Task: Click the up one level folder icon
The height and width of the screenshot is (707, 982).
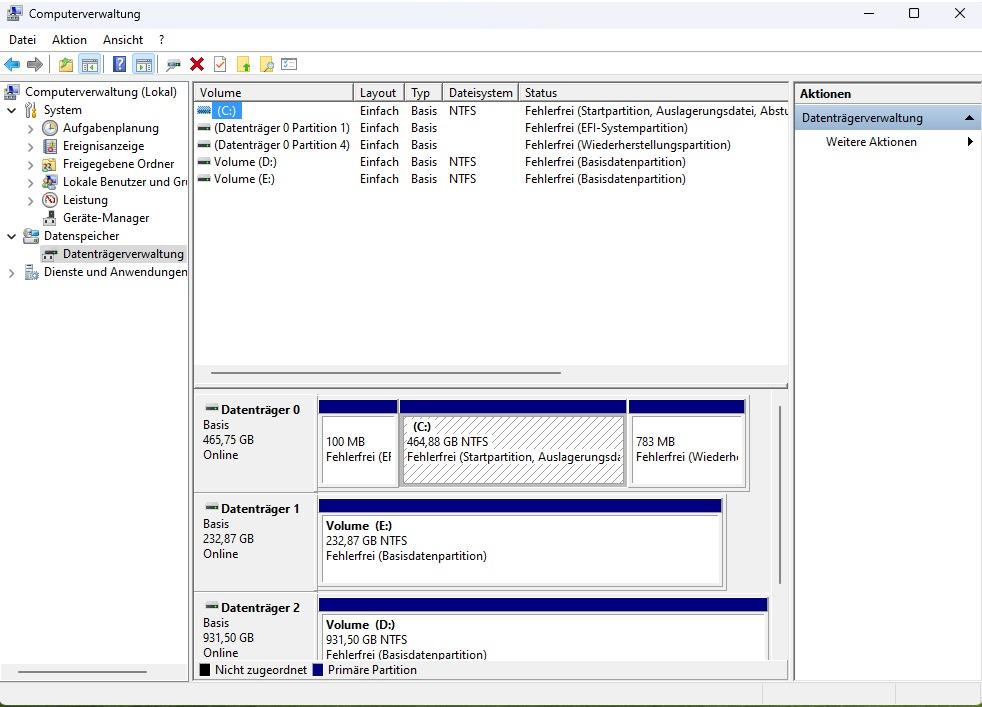Action: [66, 64]
